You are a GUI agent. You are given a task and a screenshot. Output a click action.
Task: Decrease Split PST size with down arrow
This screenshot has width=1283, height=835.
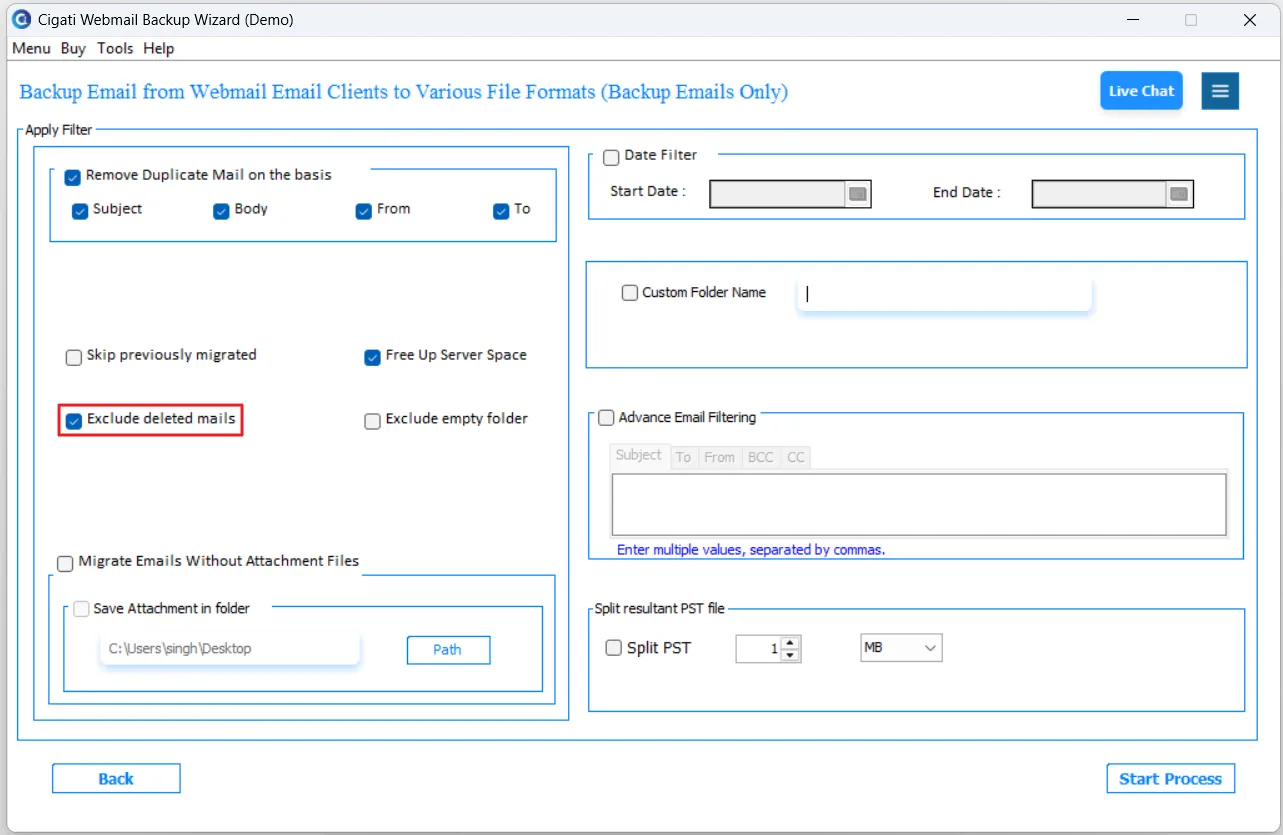(x=790, y=655)
